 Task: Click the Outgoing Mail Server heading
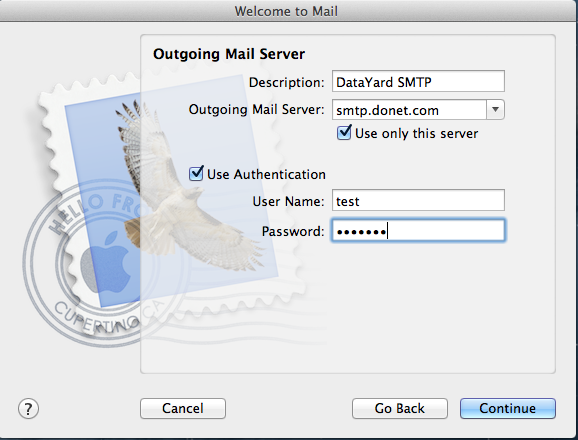tap(229, 54)
